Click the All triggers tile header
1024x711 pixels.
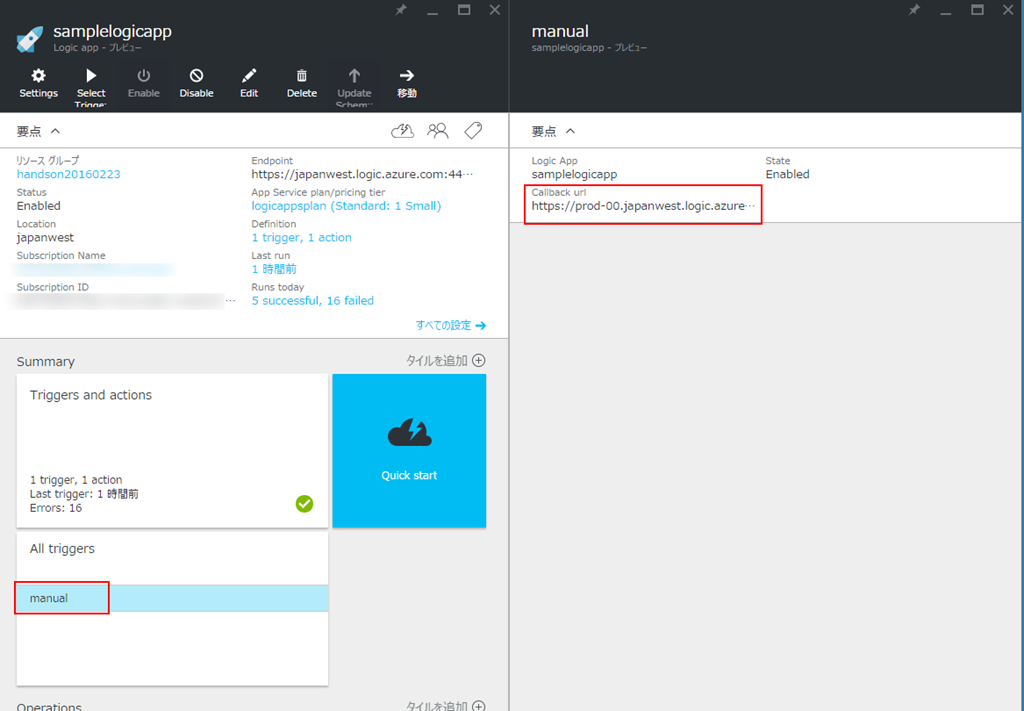(x=62, y=548)
